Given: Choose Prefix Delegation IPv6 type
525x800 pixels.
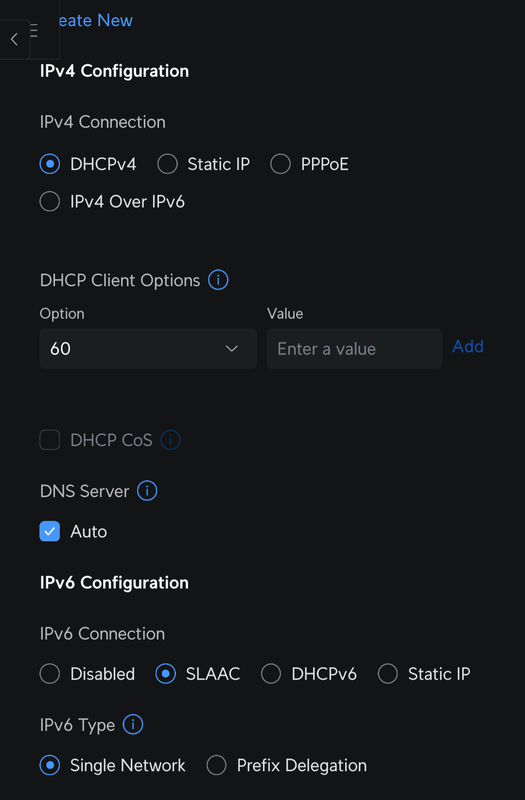Looking at the screenshot, I should 216,765.
